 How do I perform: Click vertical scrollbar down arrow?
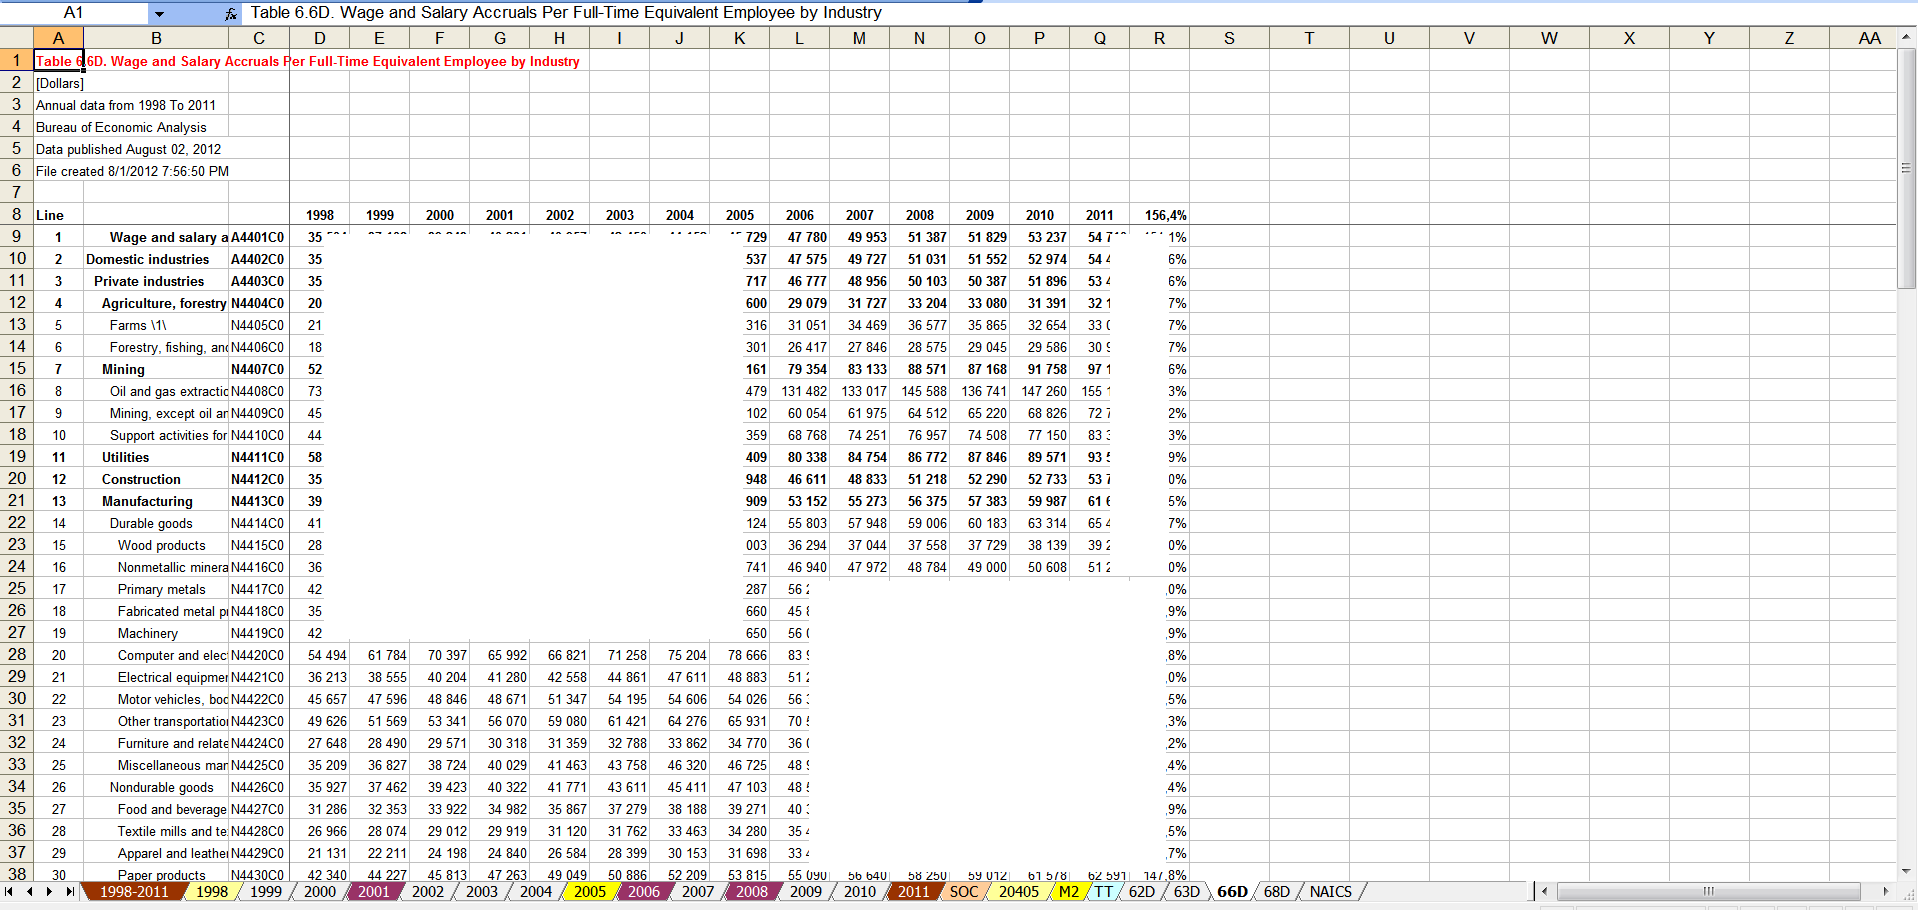click(x=1907, y=871)
